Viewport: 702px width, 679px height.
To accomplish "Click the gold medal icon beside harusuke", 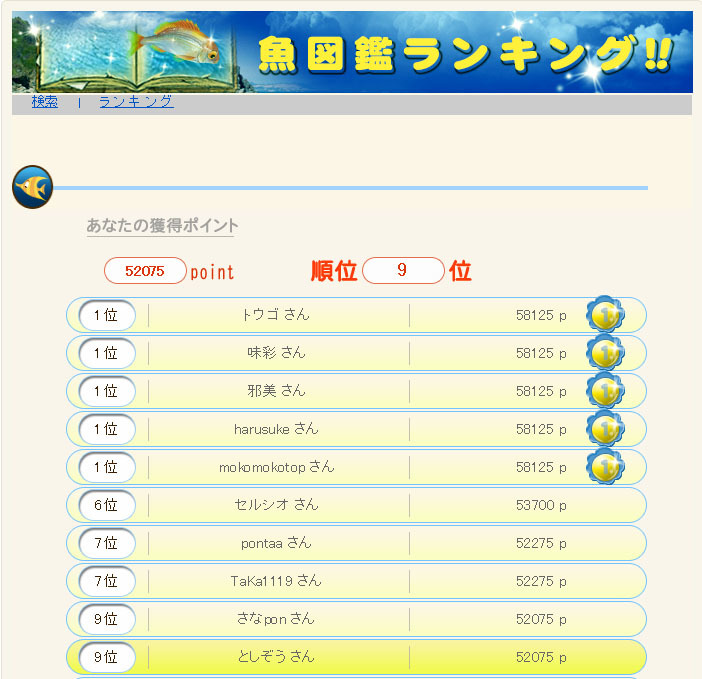I will tap(604, 429).
